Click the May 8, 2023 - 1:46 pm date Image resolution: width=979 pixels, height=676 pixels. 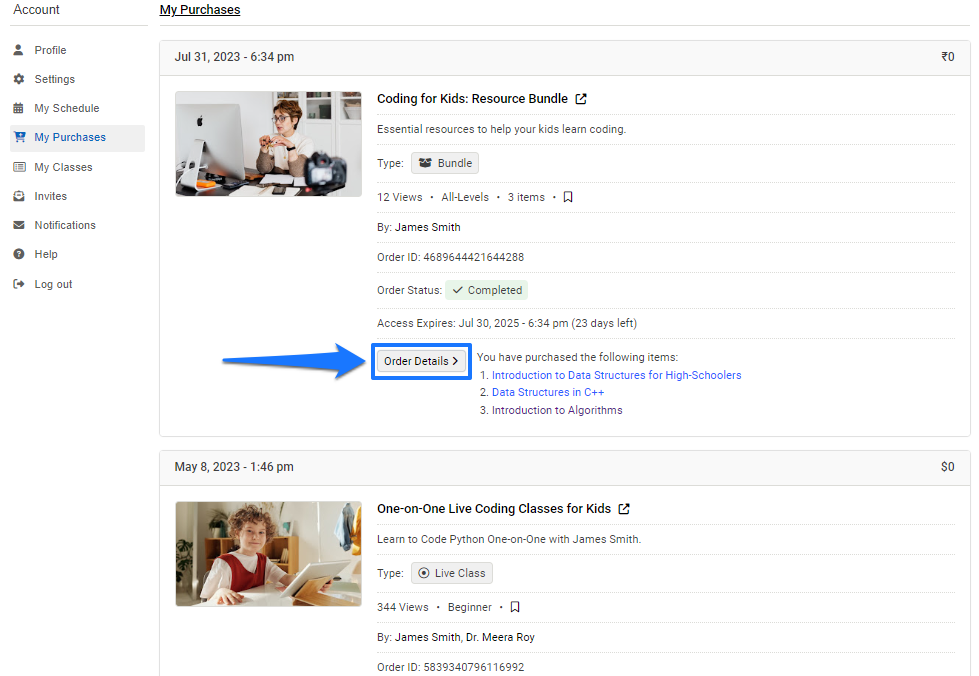pyautogui.click(x=234, y=467)
